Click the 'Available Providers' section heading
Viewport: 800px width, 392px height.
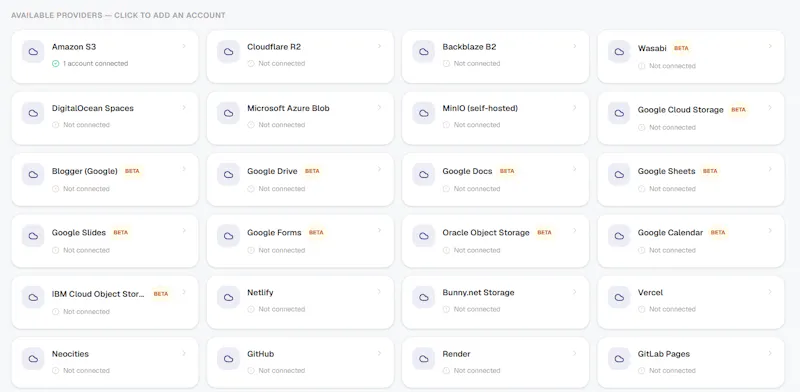[118, 15]
